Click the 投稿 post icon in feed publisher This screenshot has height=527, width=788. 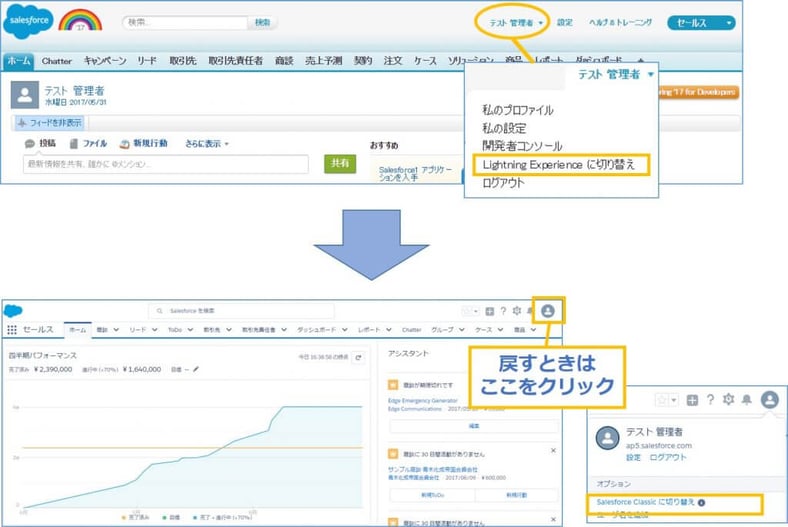click(30, 144)
